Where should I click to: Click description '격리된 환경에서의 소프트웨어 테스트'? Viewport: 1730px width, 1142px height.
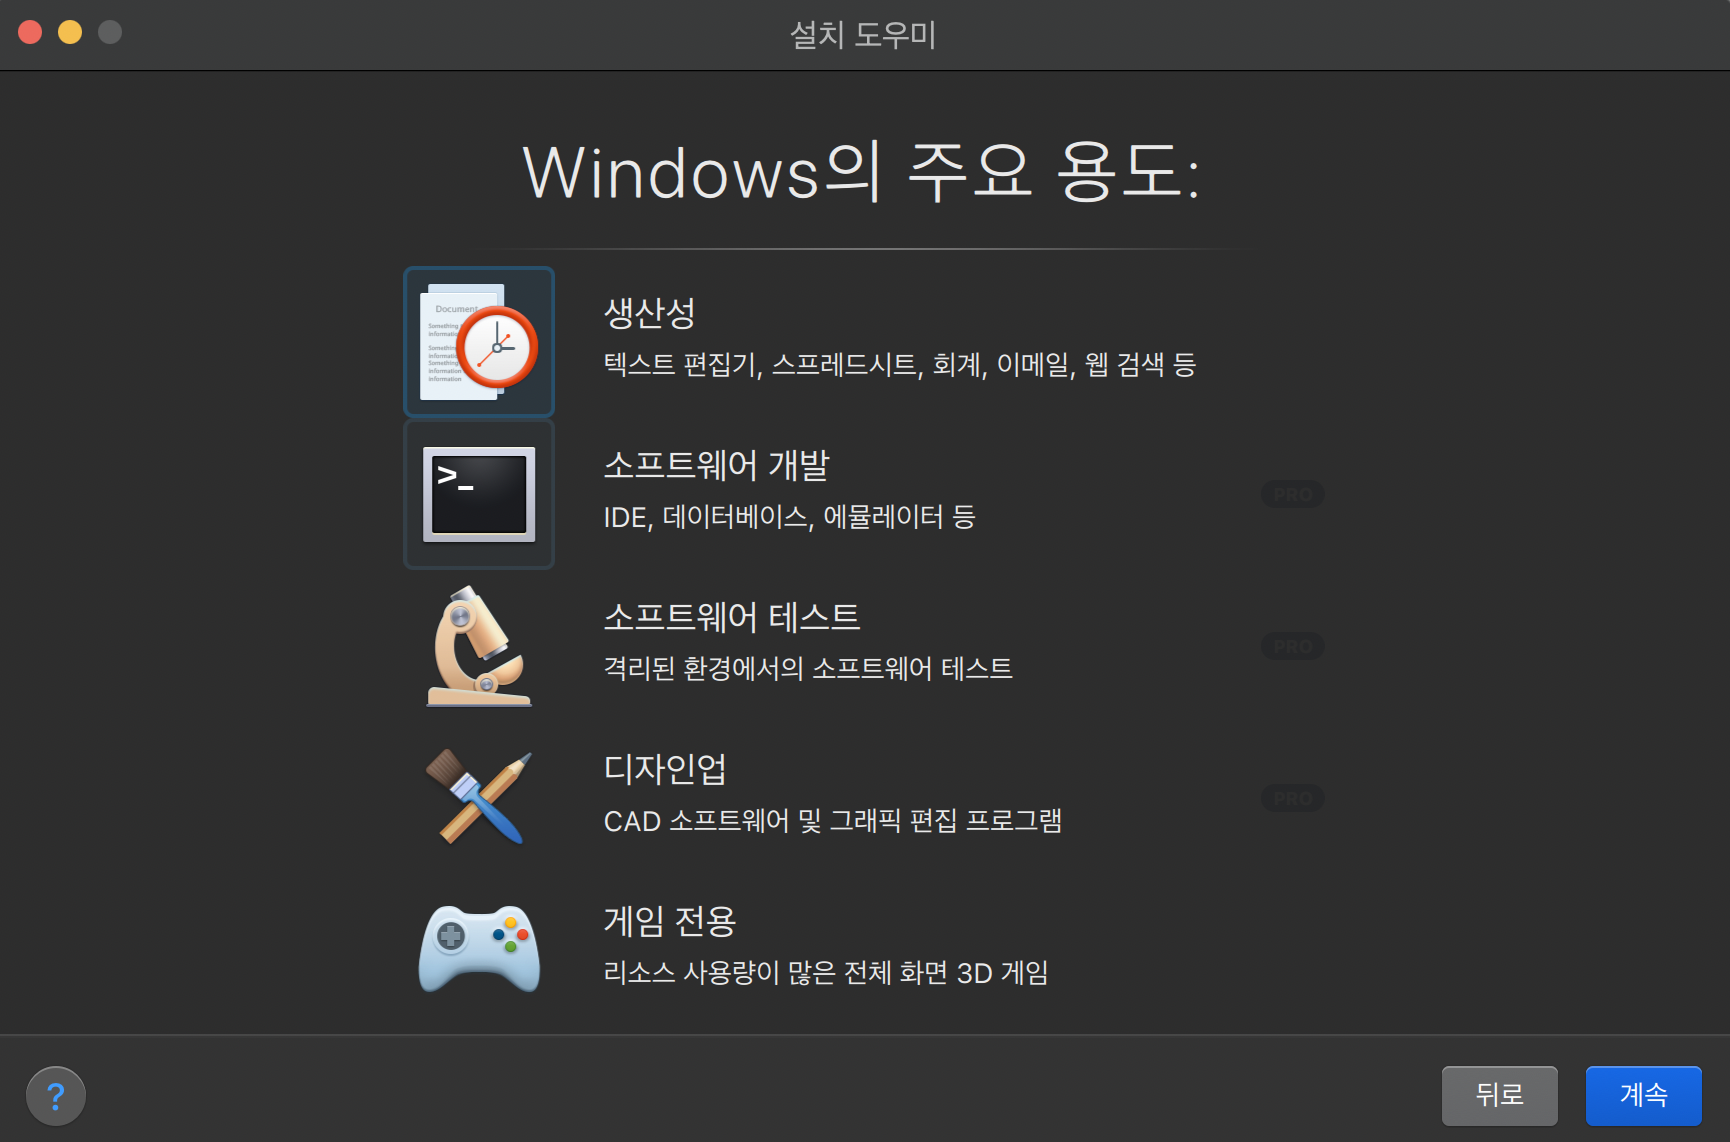point(808,668)
